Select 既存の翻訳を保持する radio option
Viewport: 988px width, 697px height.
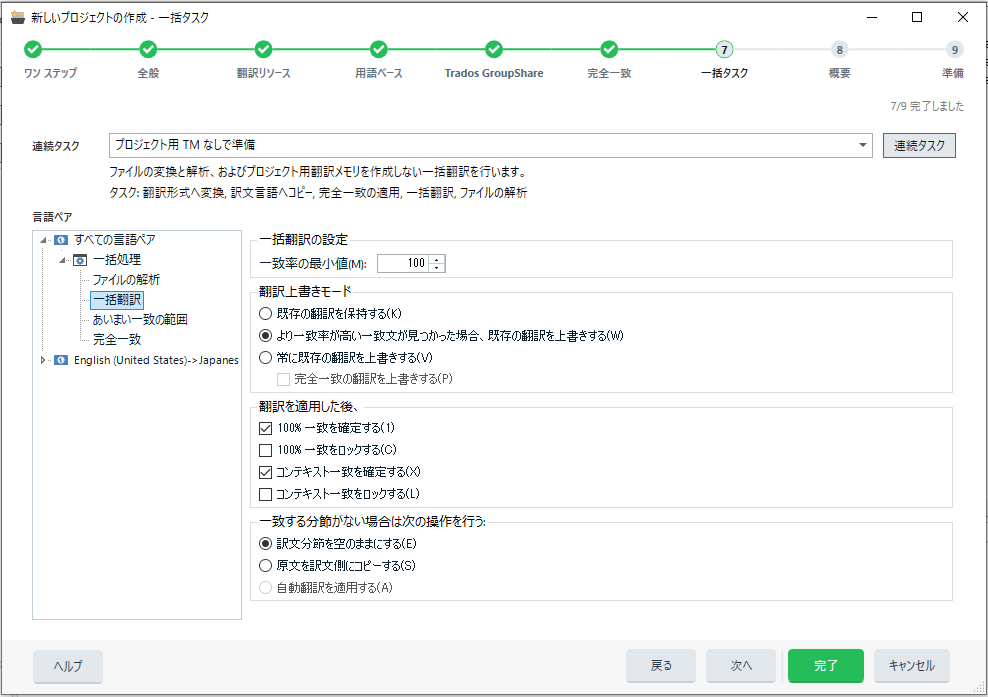pos(266,313)
